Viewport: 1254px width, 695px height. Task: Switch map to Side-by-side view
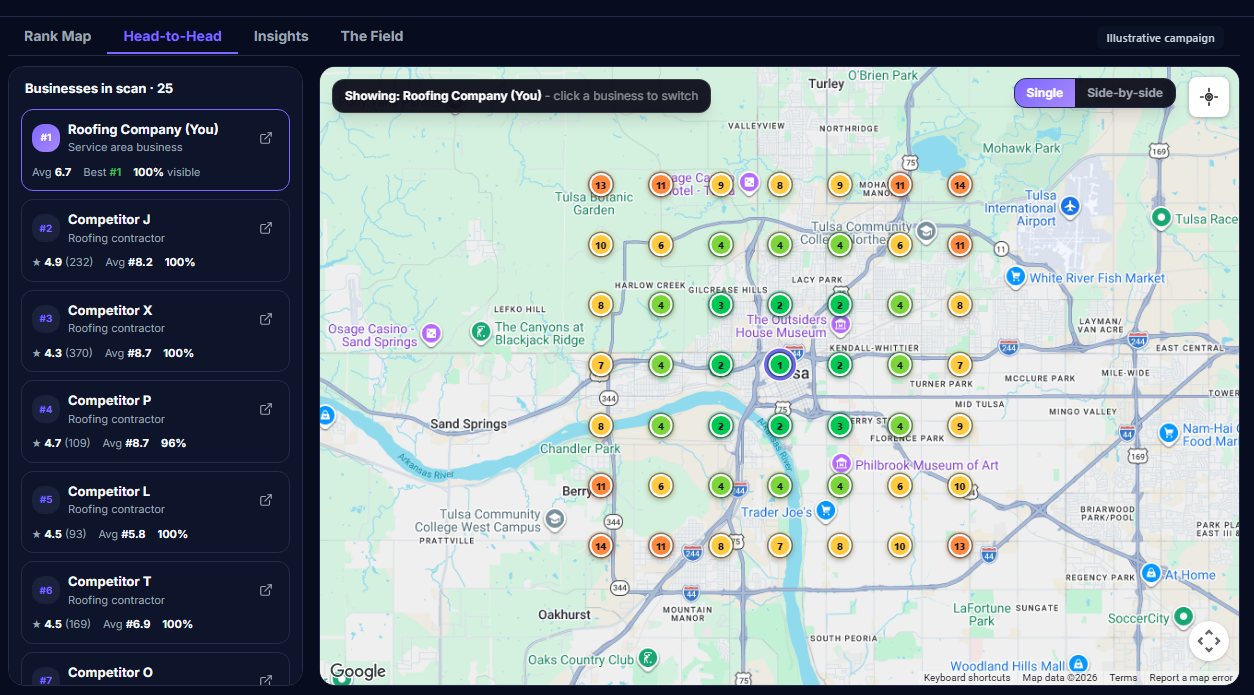click(x=1125, y=93)
